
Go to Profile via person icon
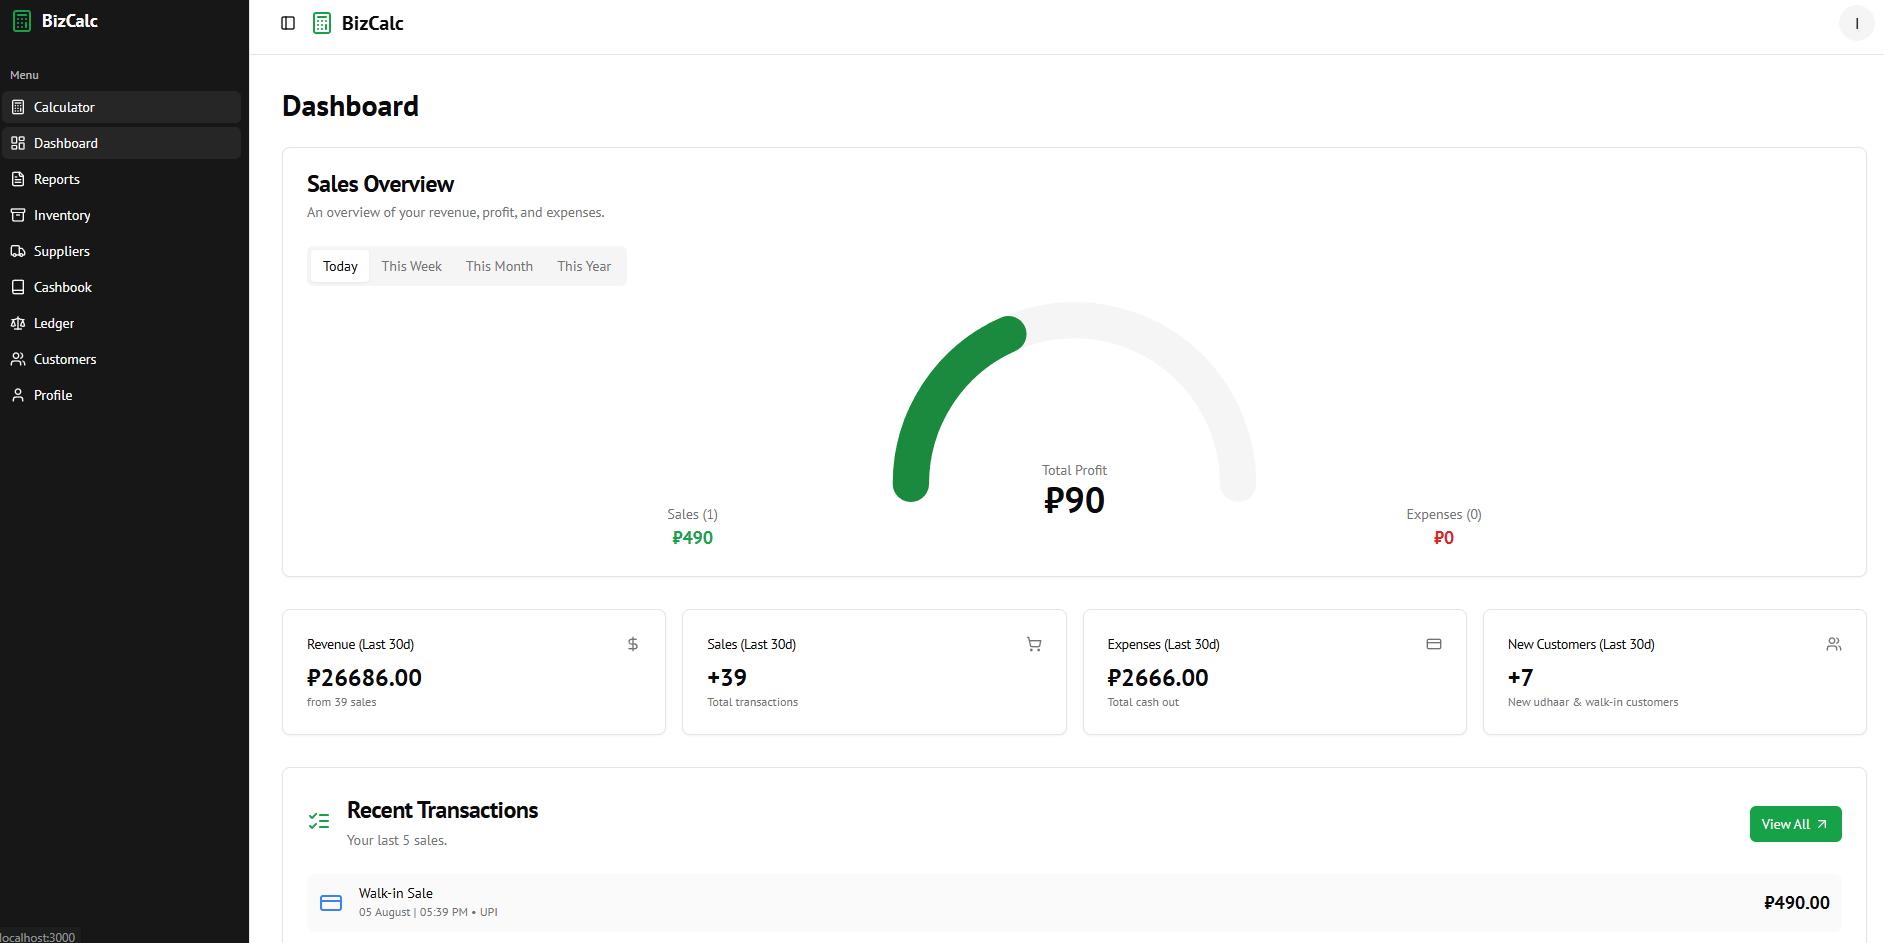(x=18, y=395)
